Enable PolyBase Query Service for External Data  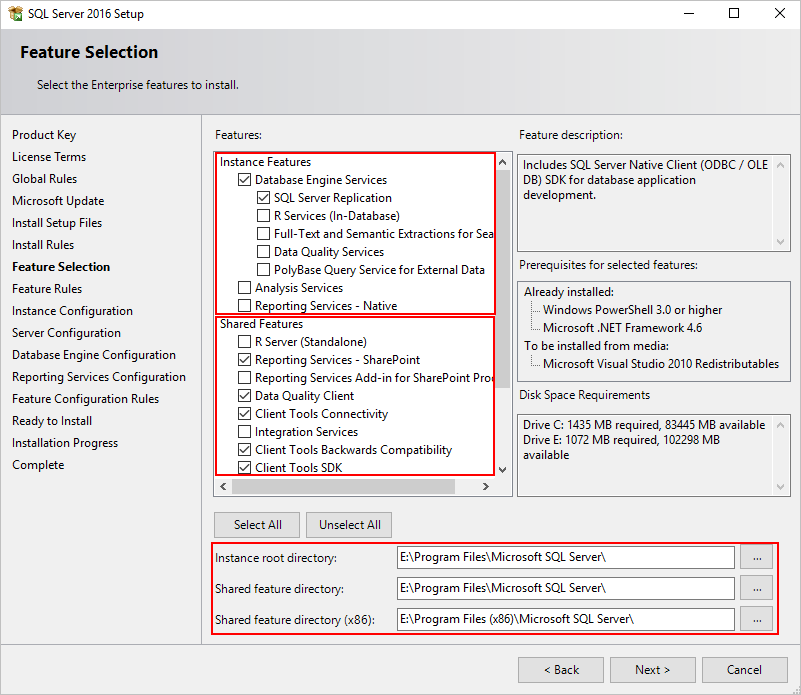pos(263,269)
